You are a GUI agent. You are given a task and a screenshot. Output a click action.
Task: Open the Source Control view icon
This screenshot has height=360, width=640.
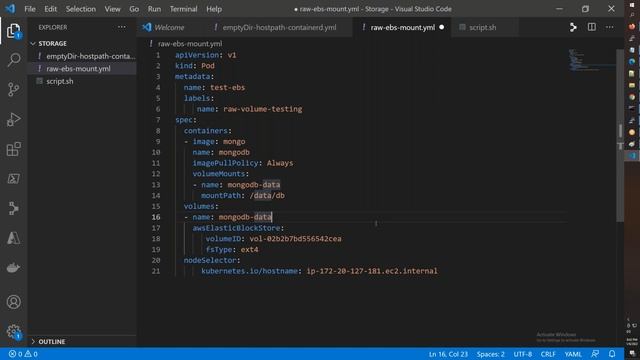pyautogui.click(x=13, y=89)
